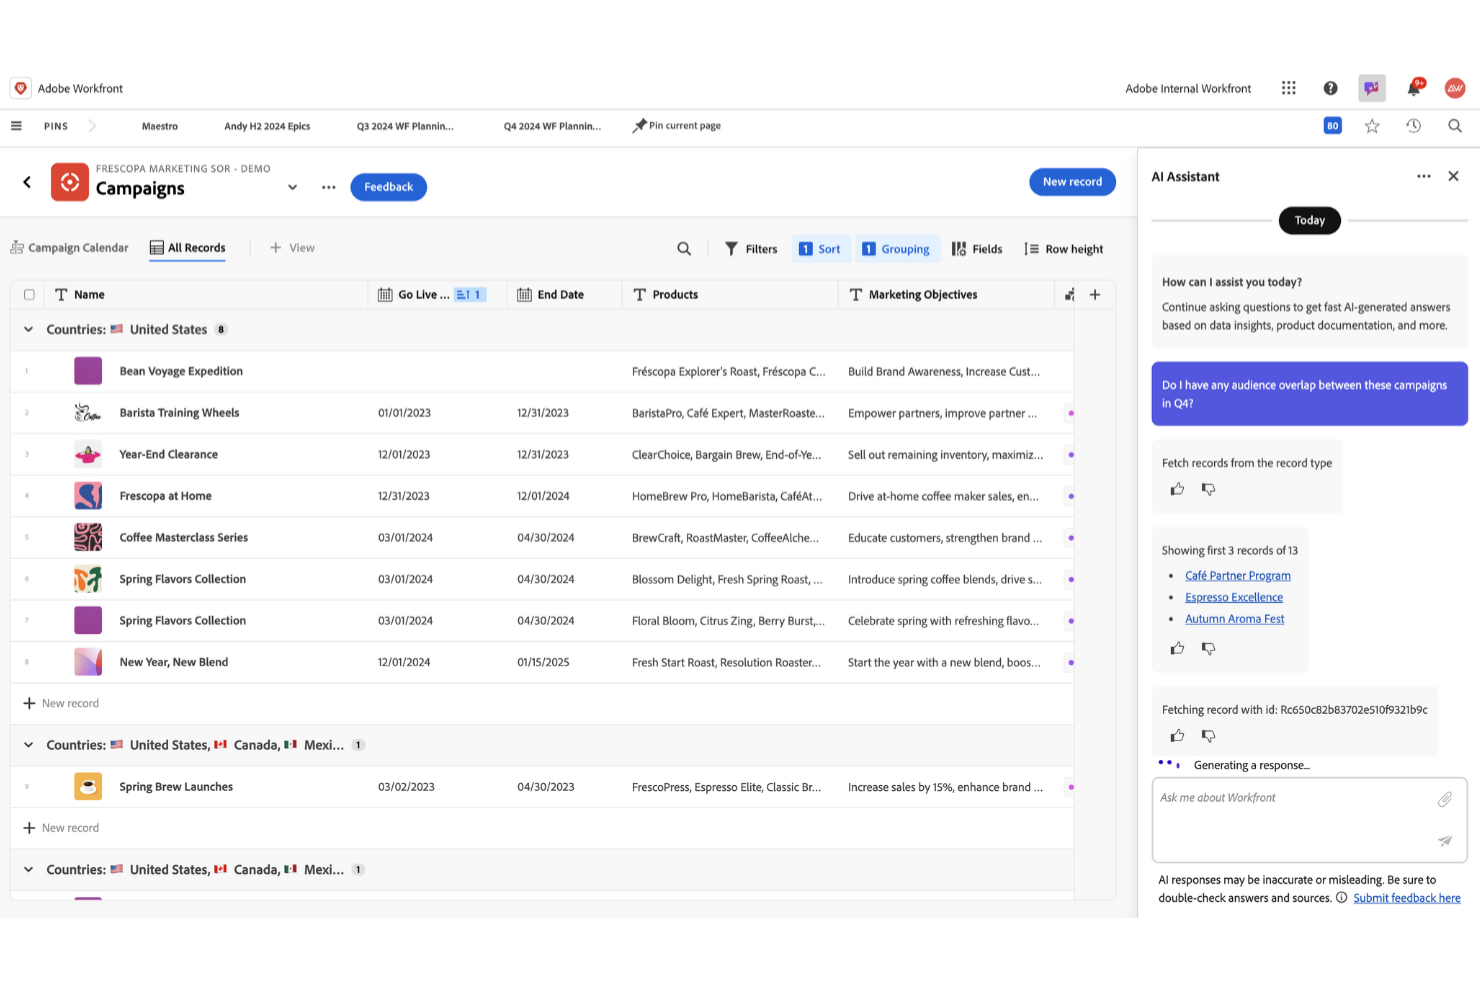Open the Fields configuration

977,248
